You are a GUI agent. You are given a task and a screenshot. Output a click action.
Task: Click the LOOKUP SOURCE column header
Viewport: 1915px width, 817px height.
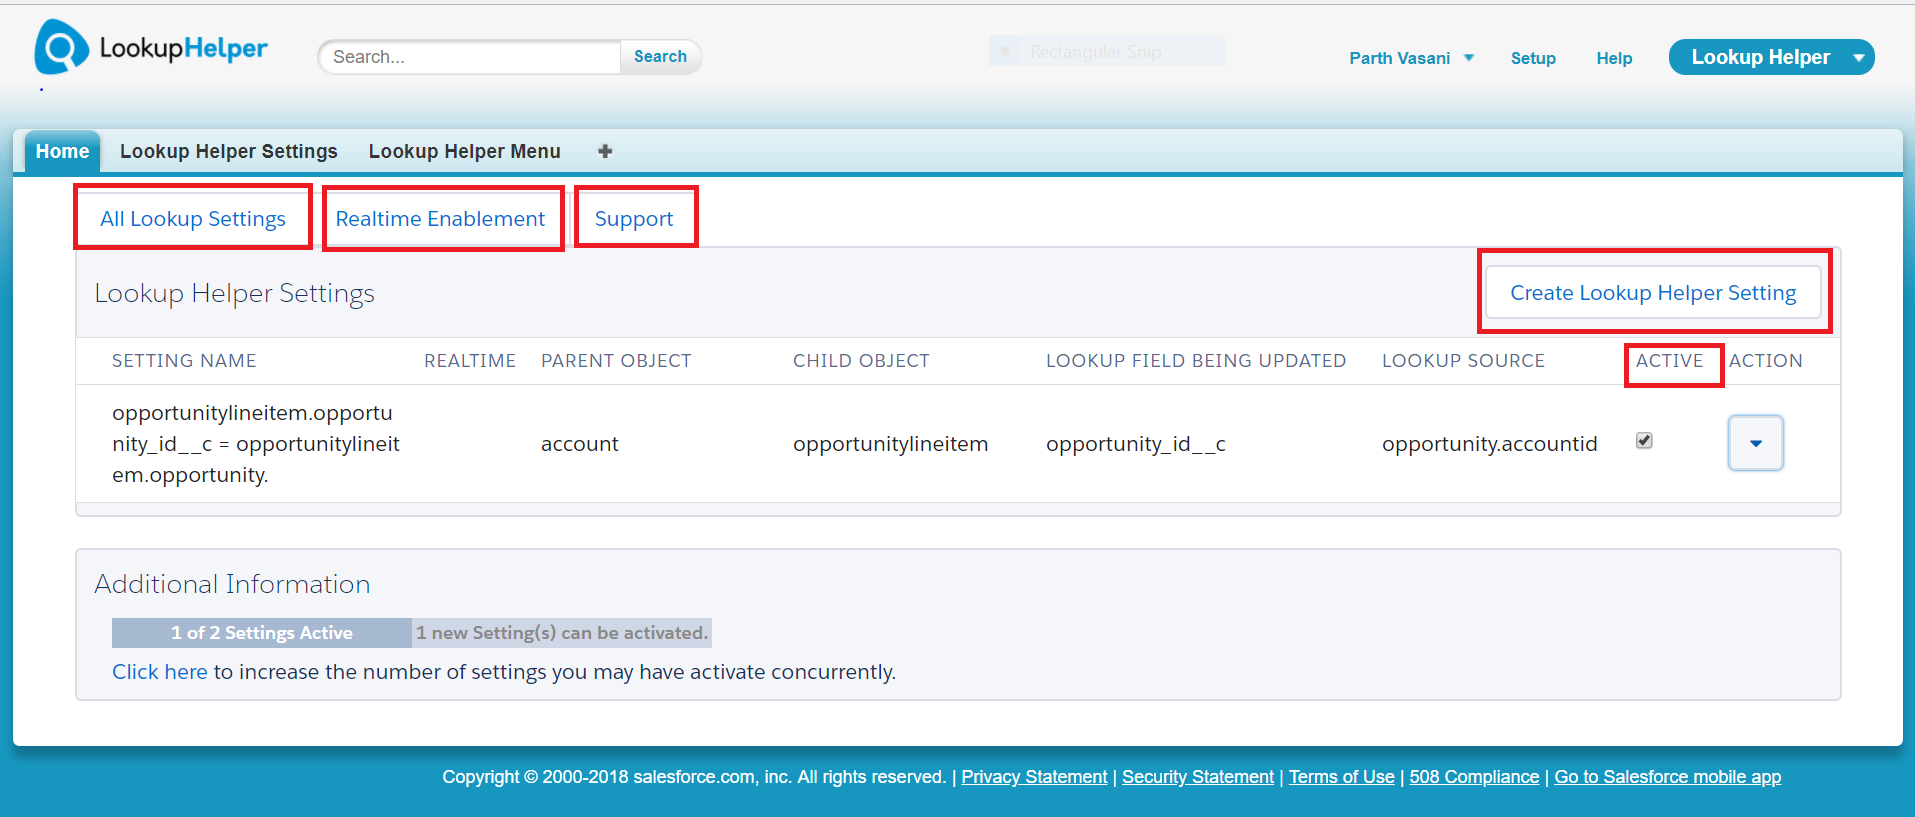1463,361
